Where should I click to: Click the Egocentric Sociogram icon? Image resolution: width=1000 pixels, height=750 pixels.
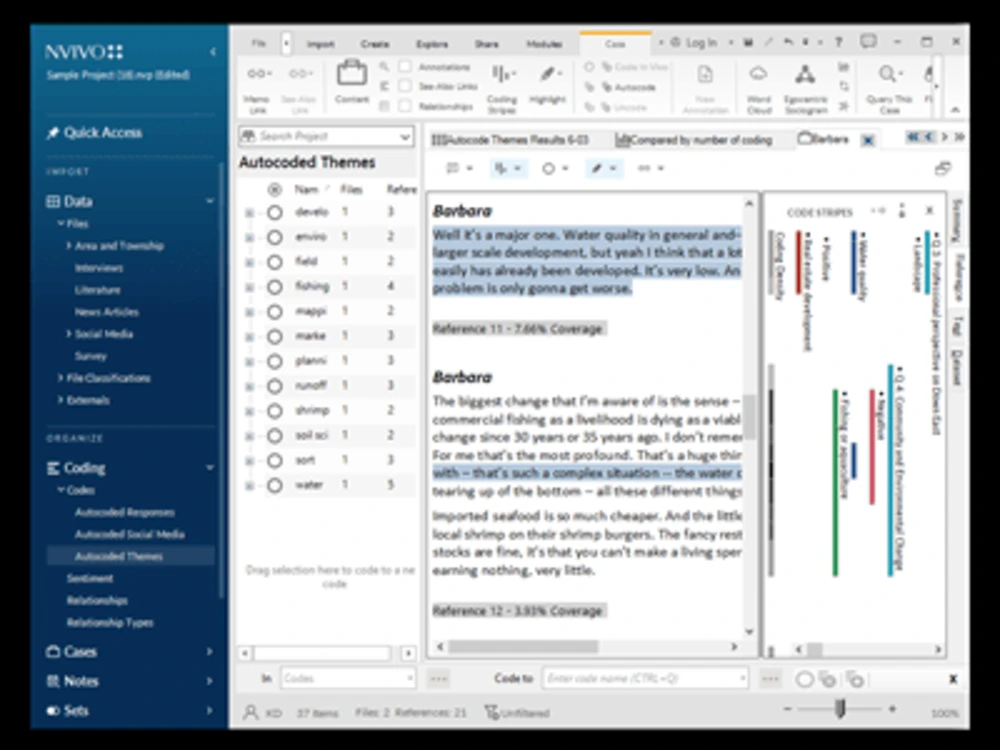(x=805, y=85)
